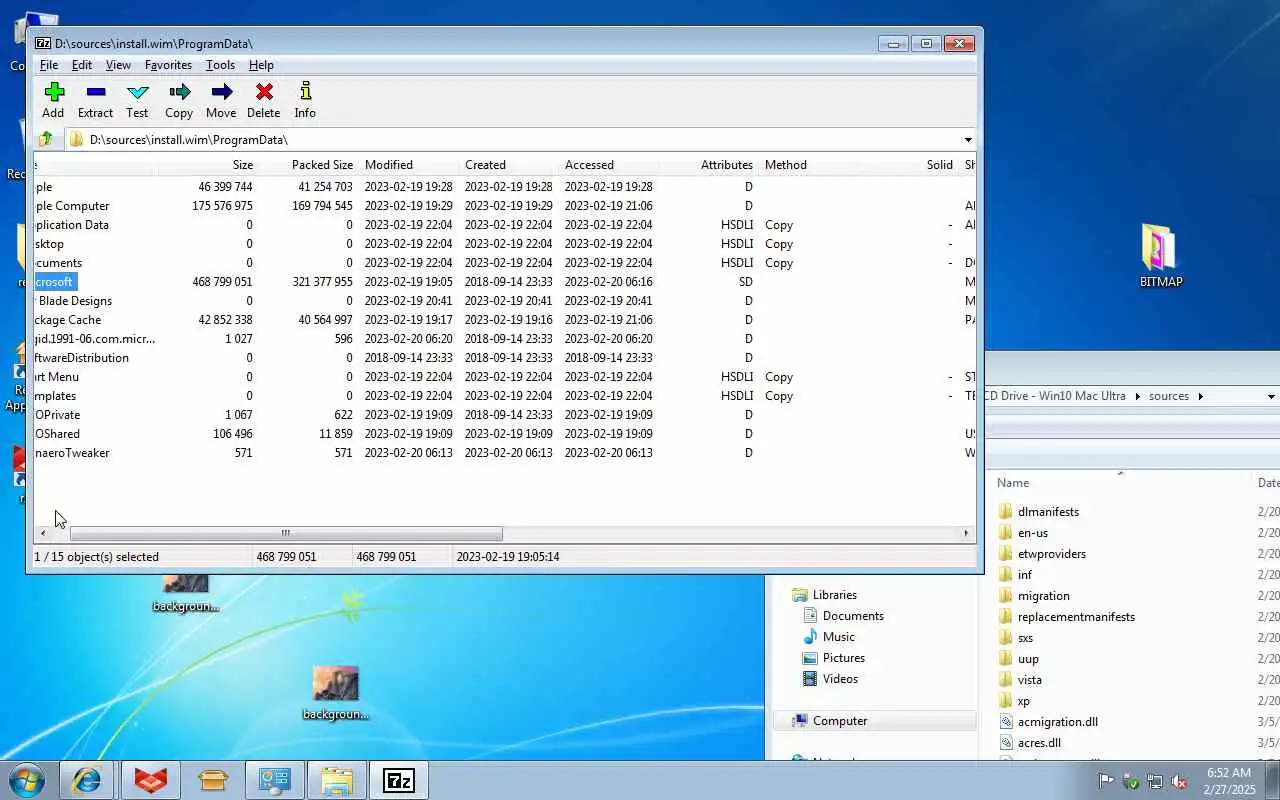Screen dimensions: 1280x800
Task: Open Internet Explorer from the taskbar
Action: [86, 780]
